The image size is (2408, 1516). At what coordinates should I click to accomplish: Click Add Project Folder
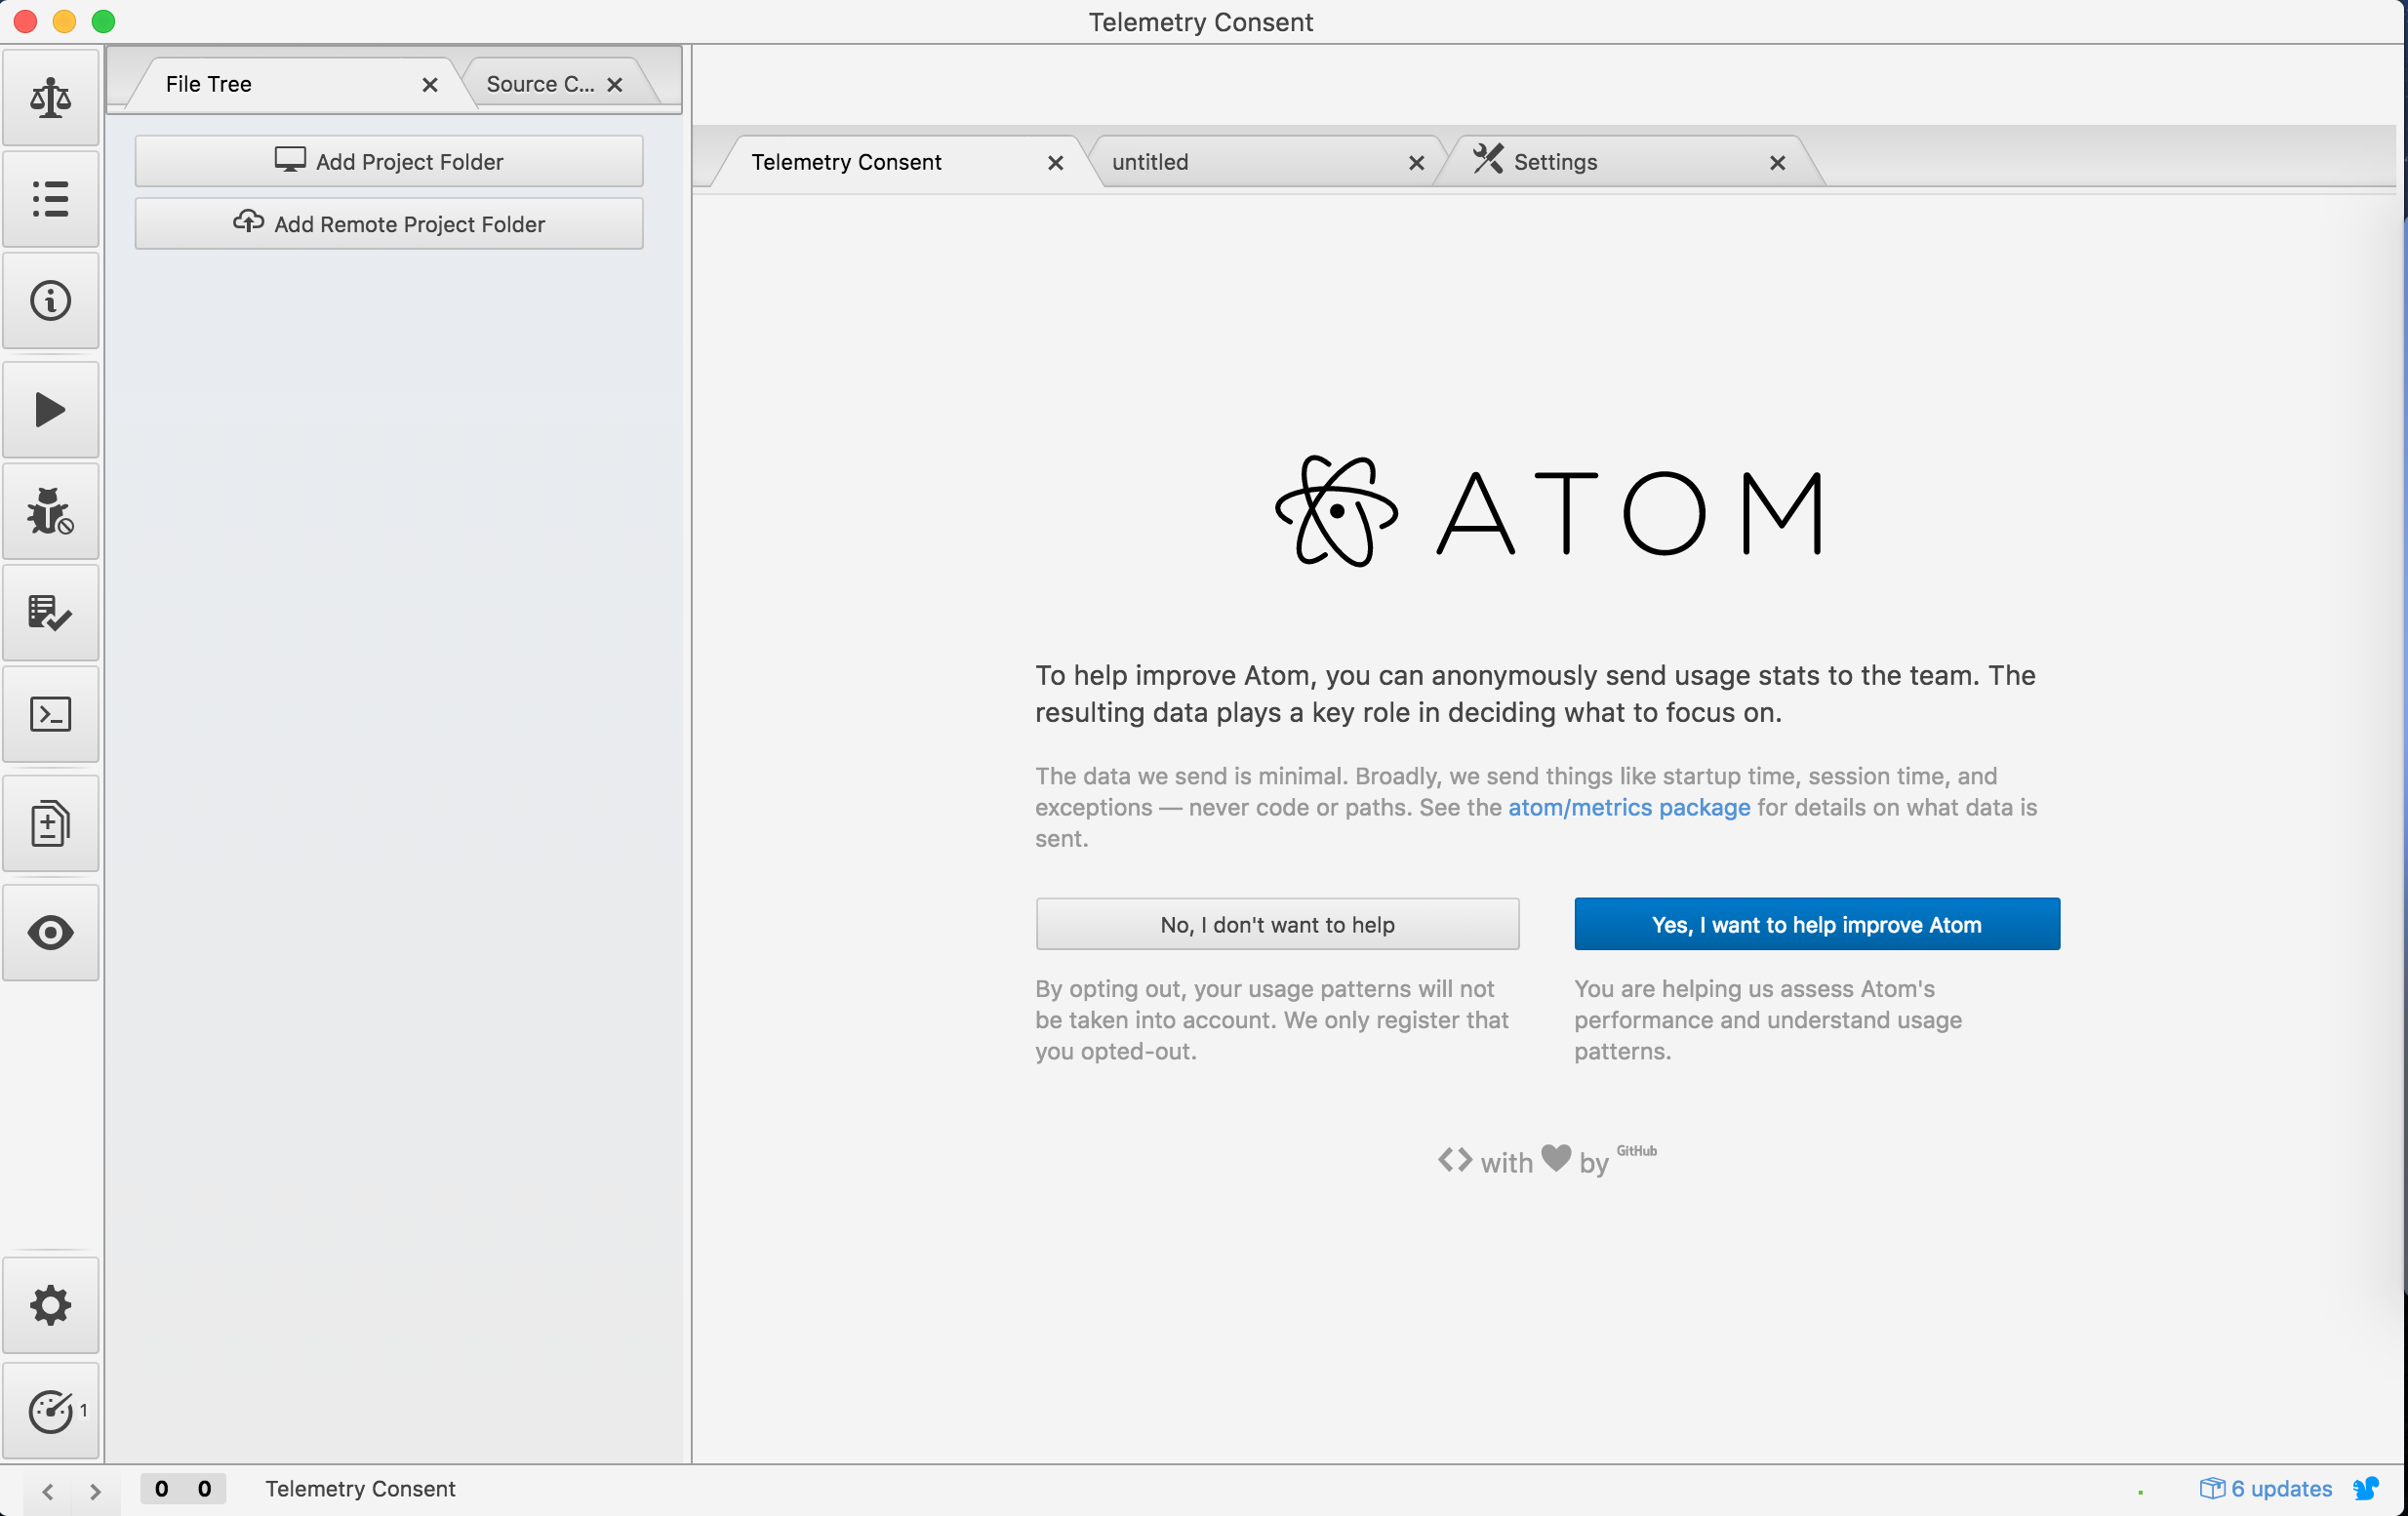tap(388, 161)
